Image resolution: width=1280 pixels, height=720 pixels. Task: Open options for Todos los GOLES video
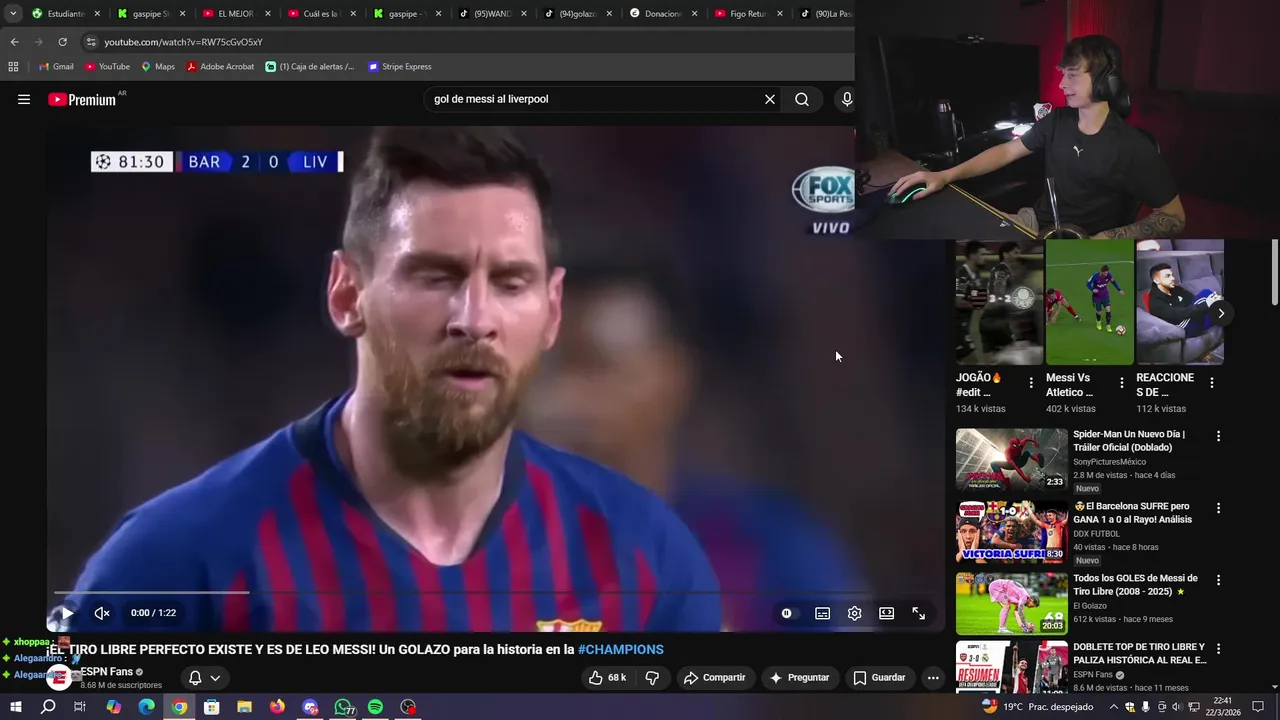point(1218,580)
